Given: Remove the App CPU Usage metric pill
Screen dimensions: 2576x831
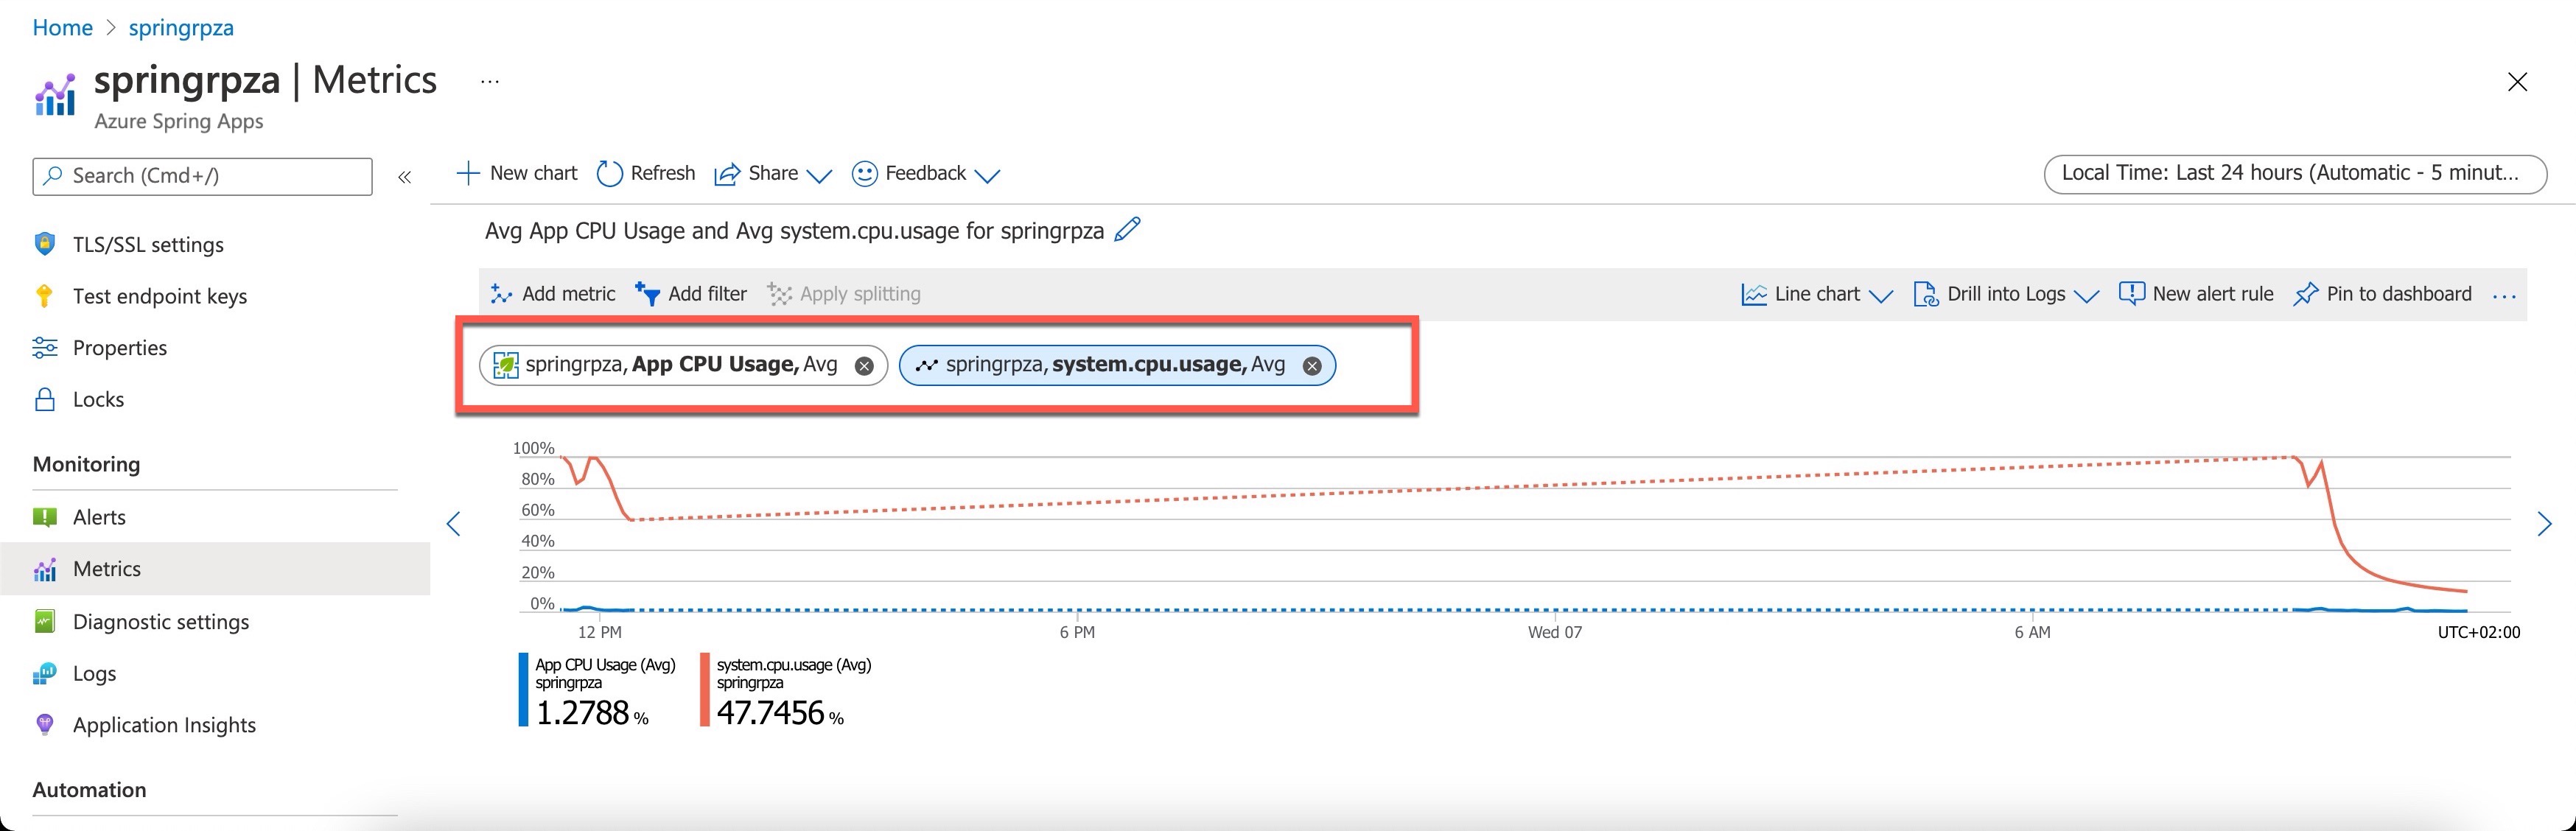Looking at the screenshot, I should pyautogui.click(x=864, y=366).
